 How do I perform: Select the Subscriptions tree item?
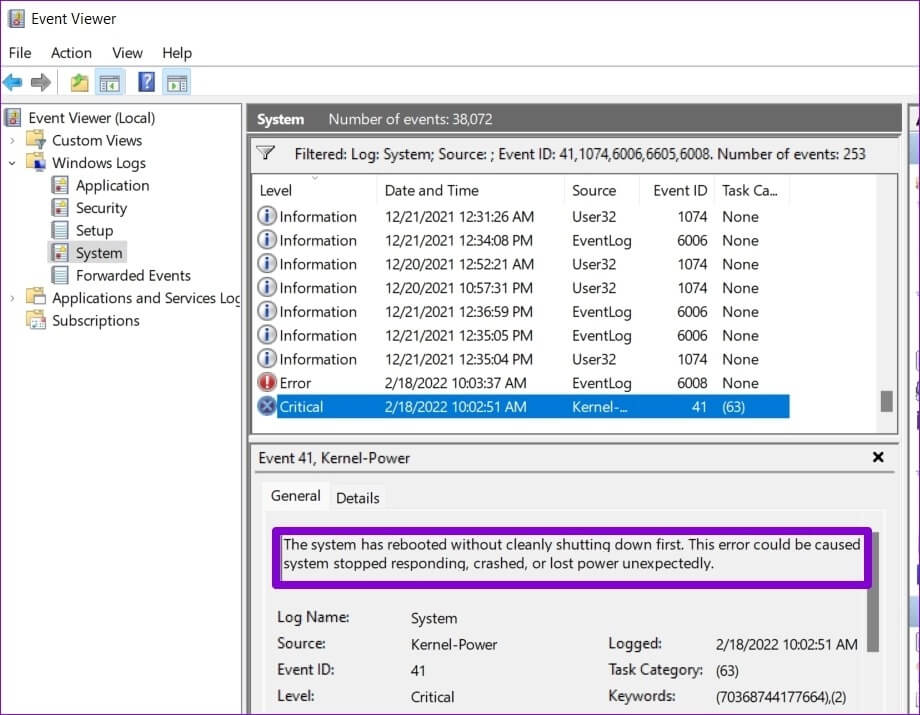pyautogui.click(x=95, y=321)
